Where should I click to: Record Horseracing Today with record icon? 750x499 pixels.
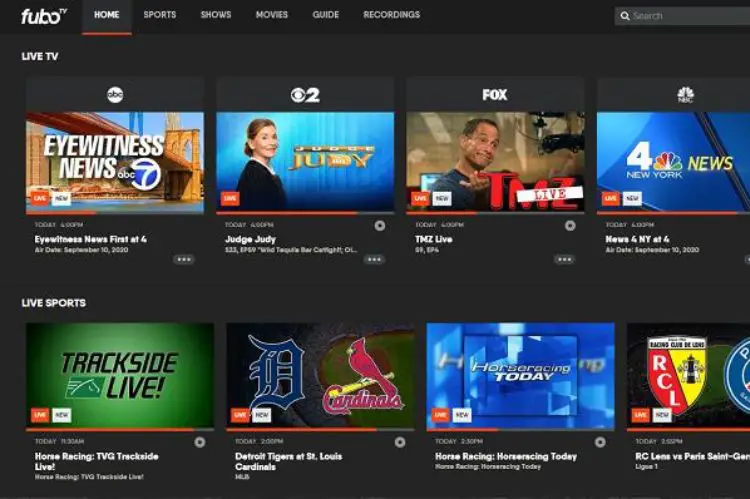(600, 442)
